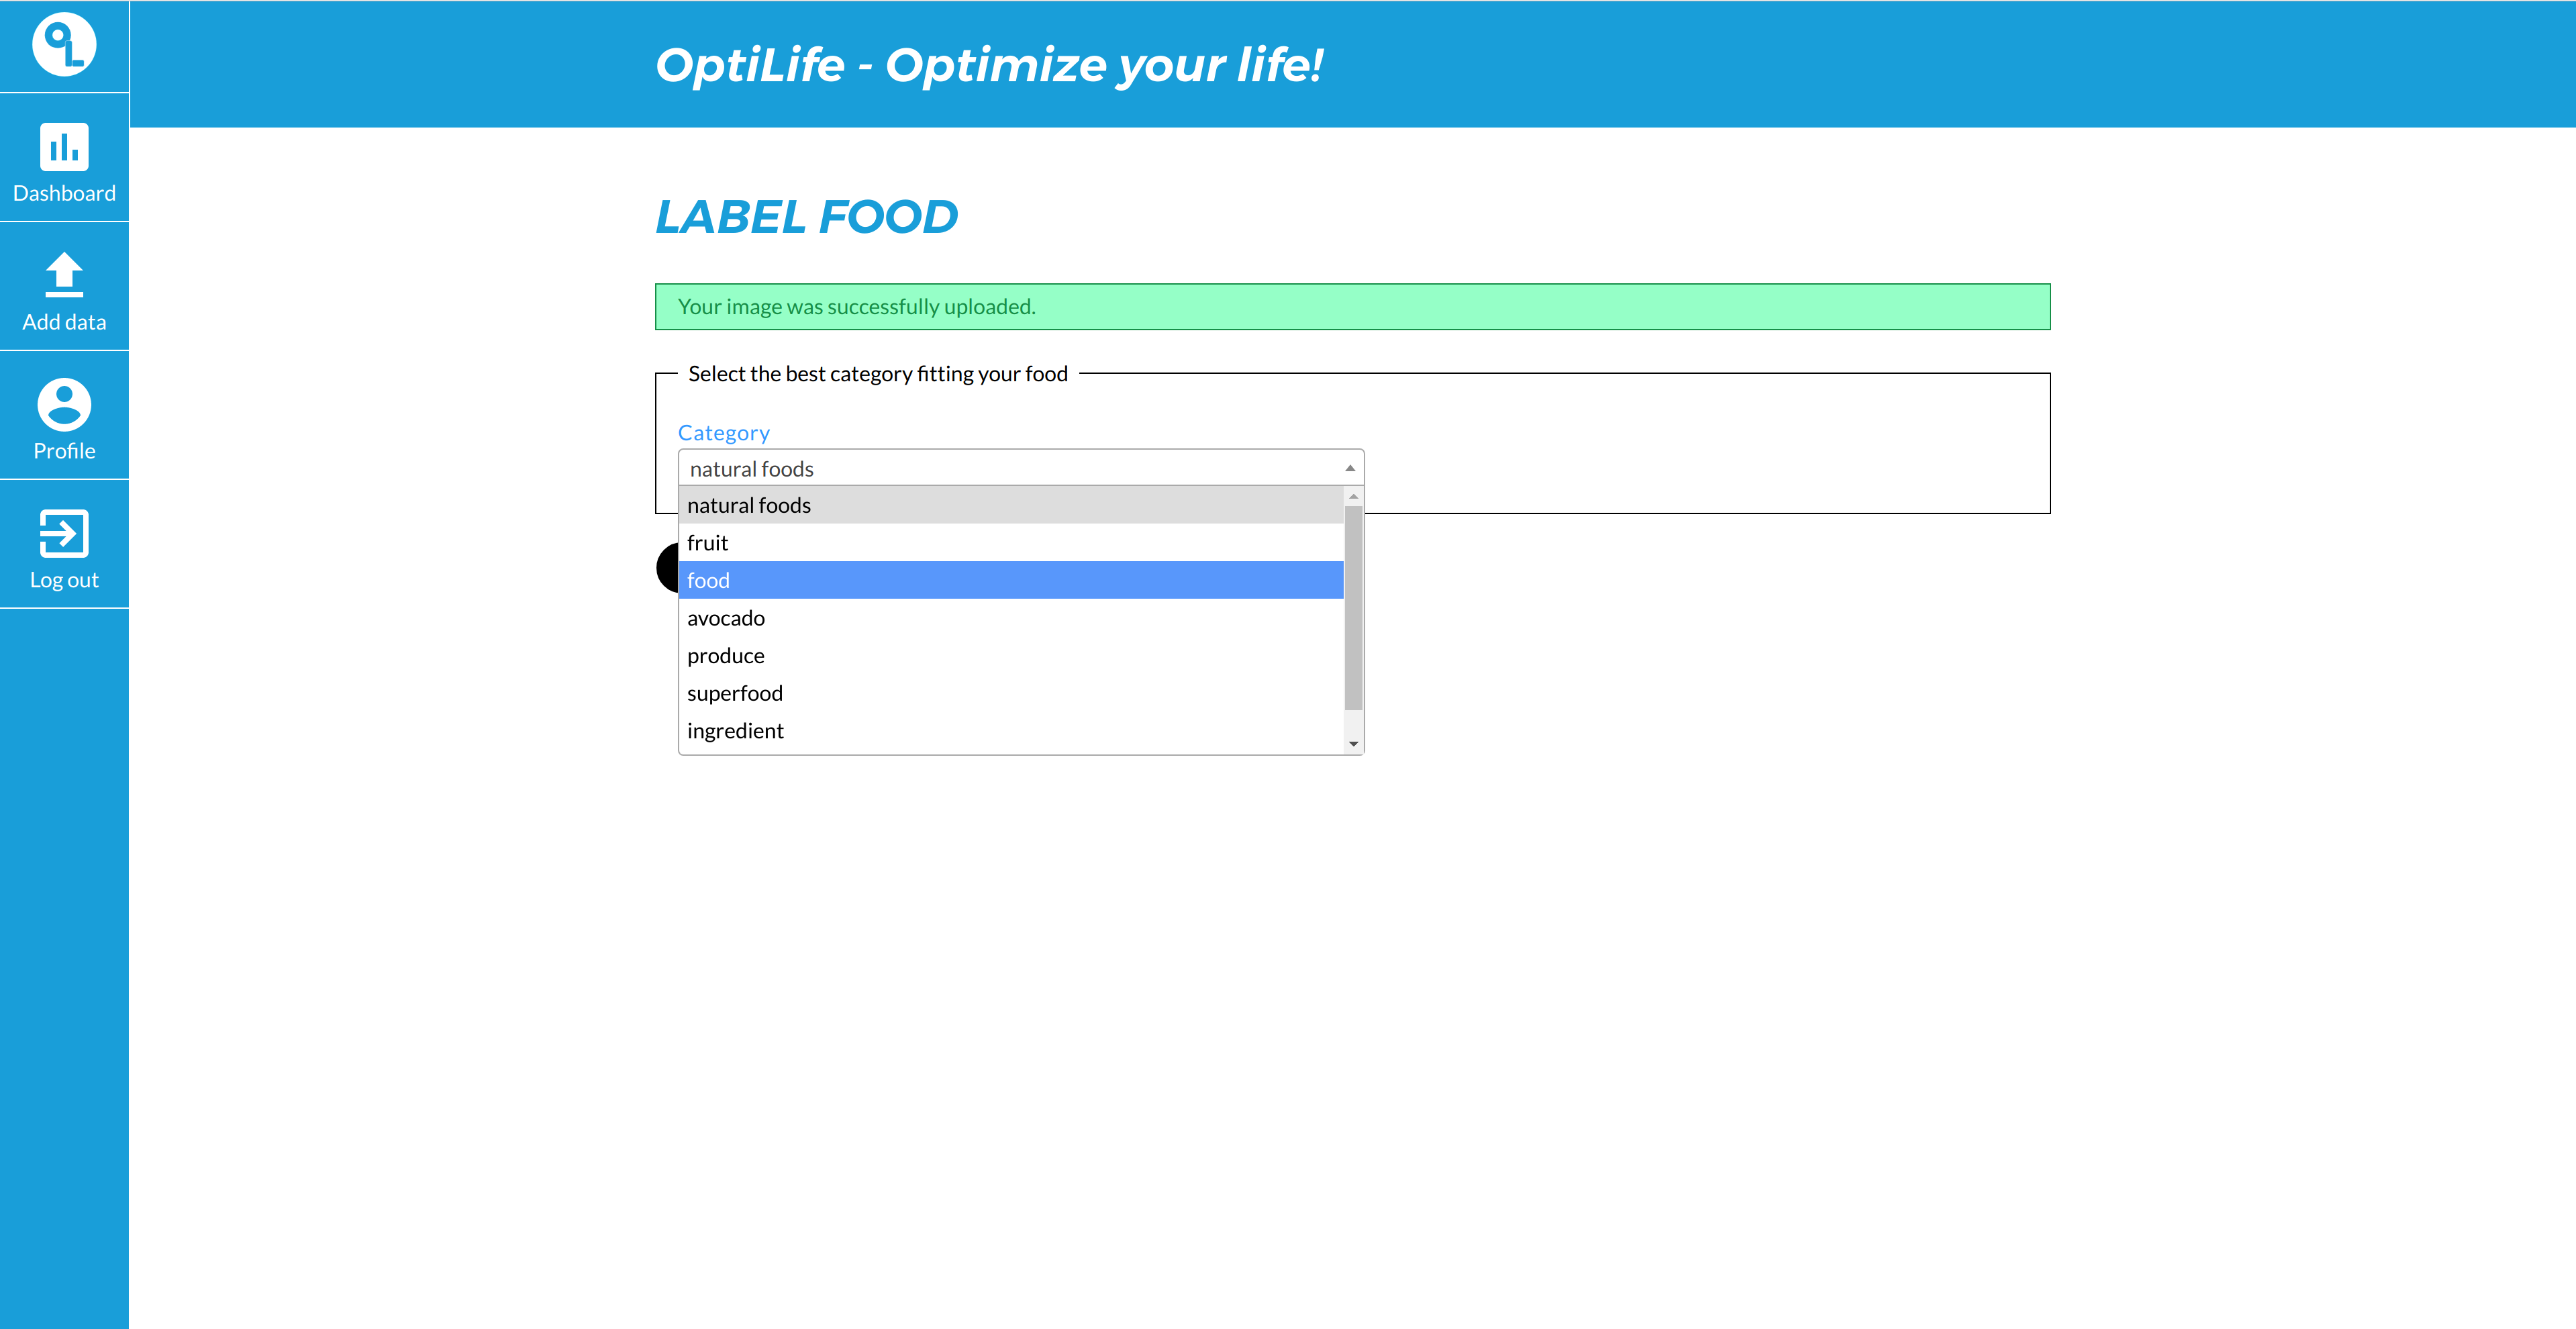This screenshot has height=1329, width=2576.
Task: Pick the highlighted 'food' option
Action: coord(1011,580)
